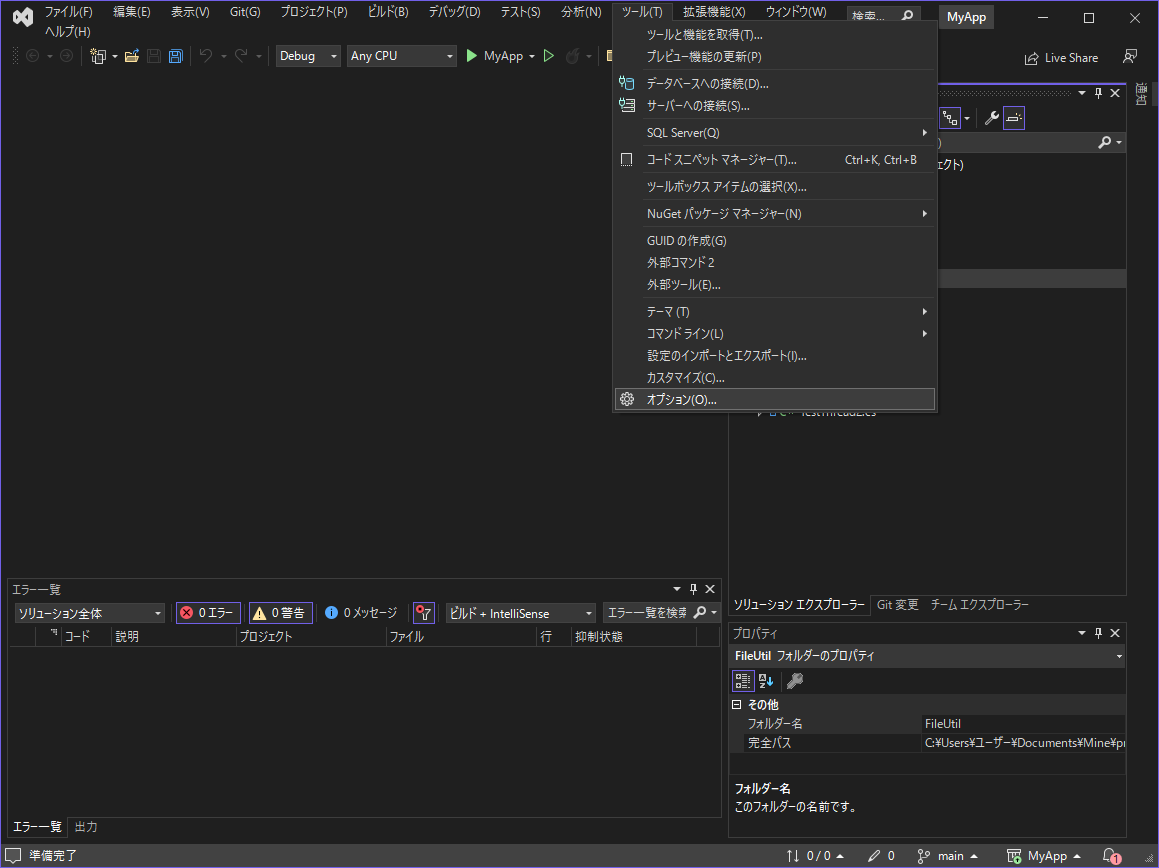Image resolution: width=1159 pixels, height=868 pixels.
Task: Click the Live Share button
Action: (x=1061, y=57)
